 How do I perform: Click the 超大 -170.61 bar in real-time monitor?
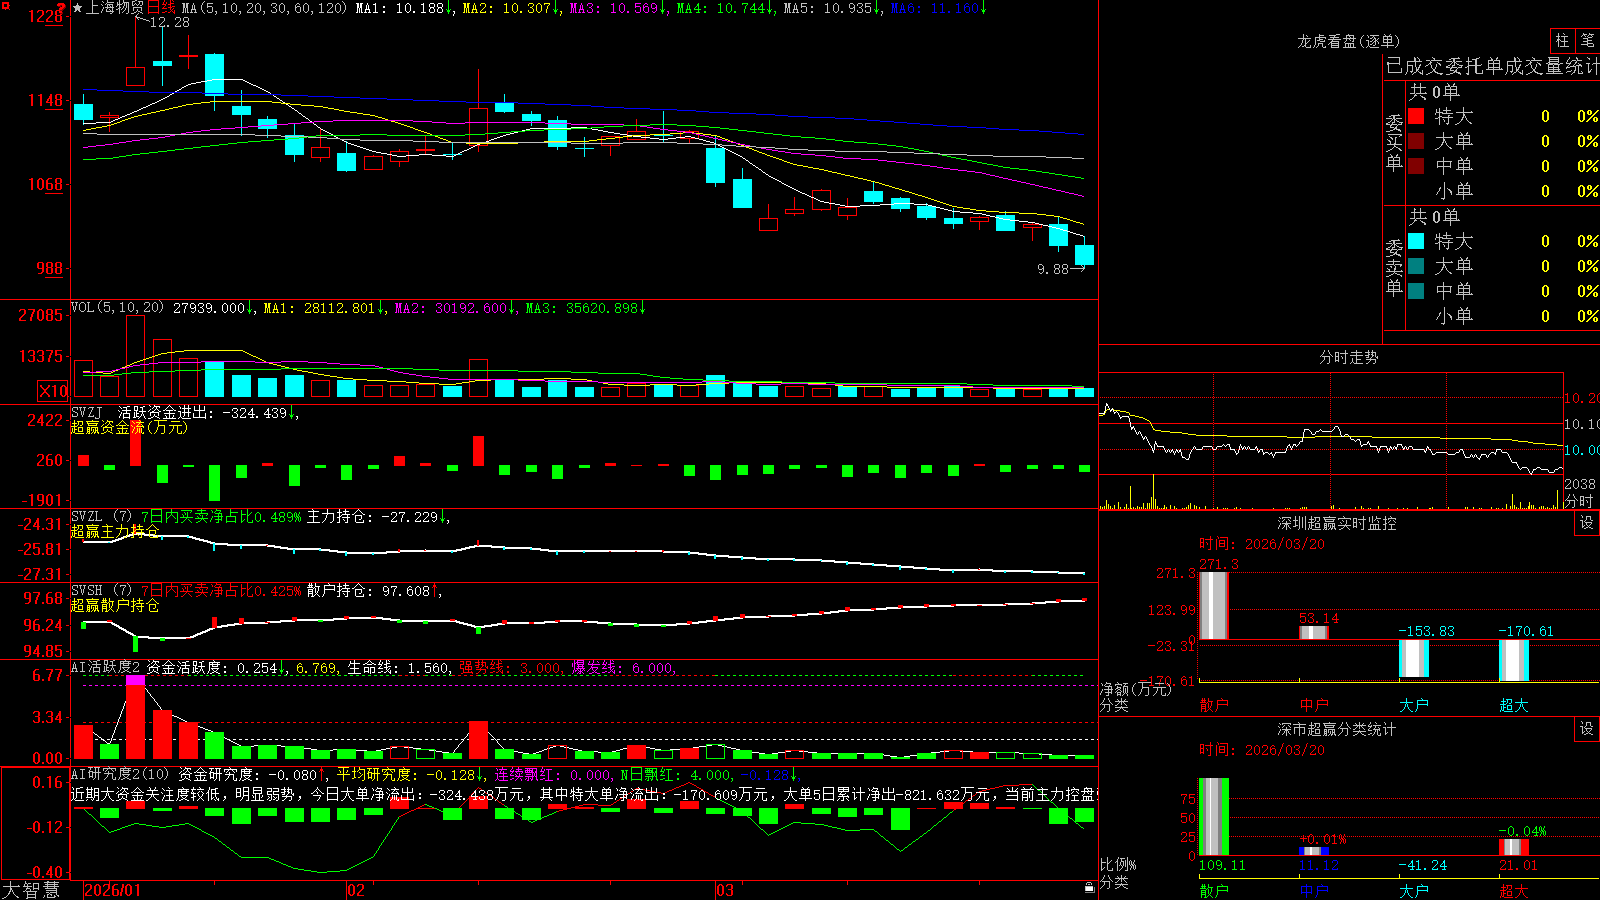(1514, 661)
